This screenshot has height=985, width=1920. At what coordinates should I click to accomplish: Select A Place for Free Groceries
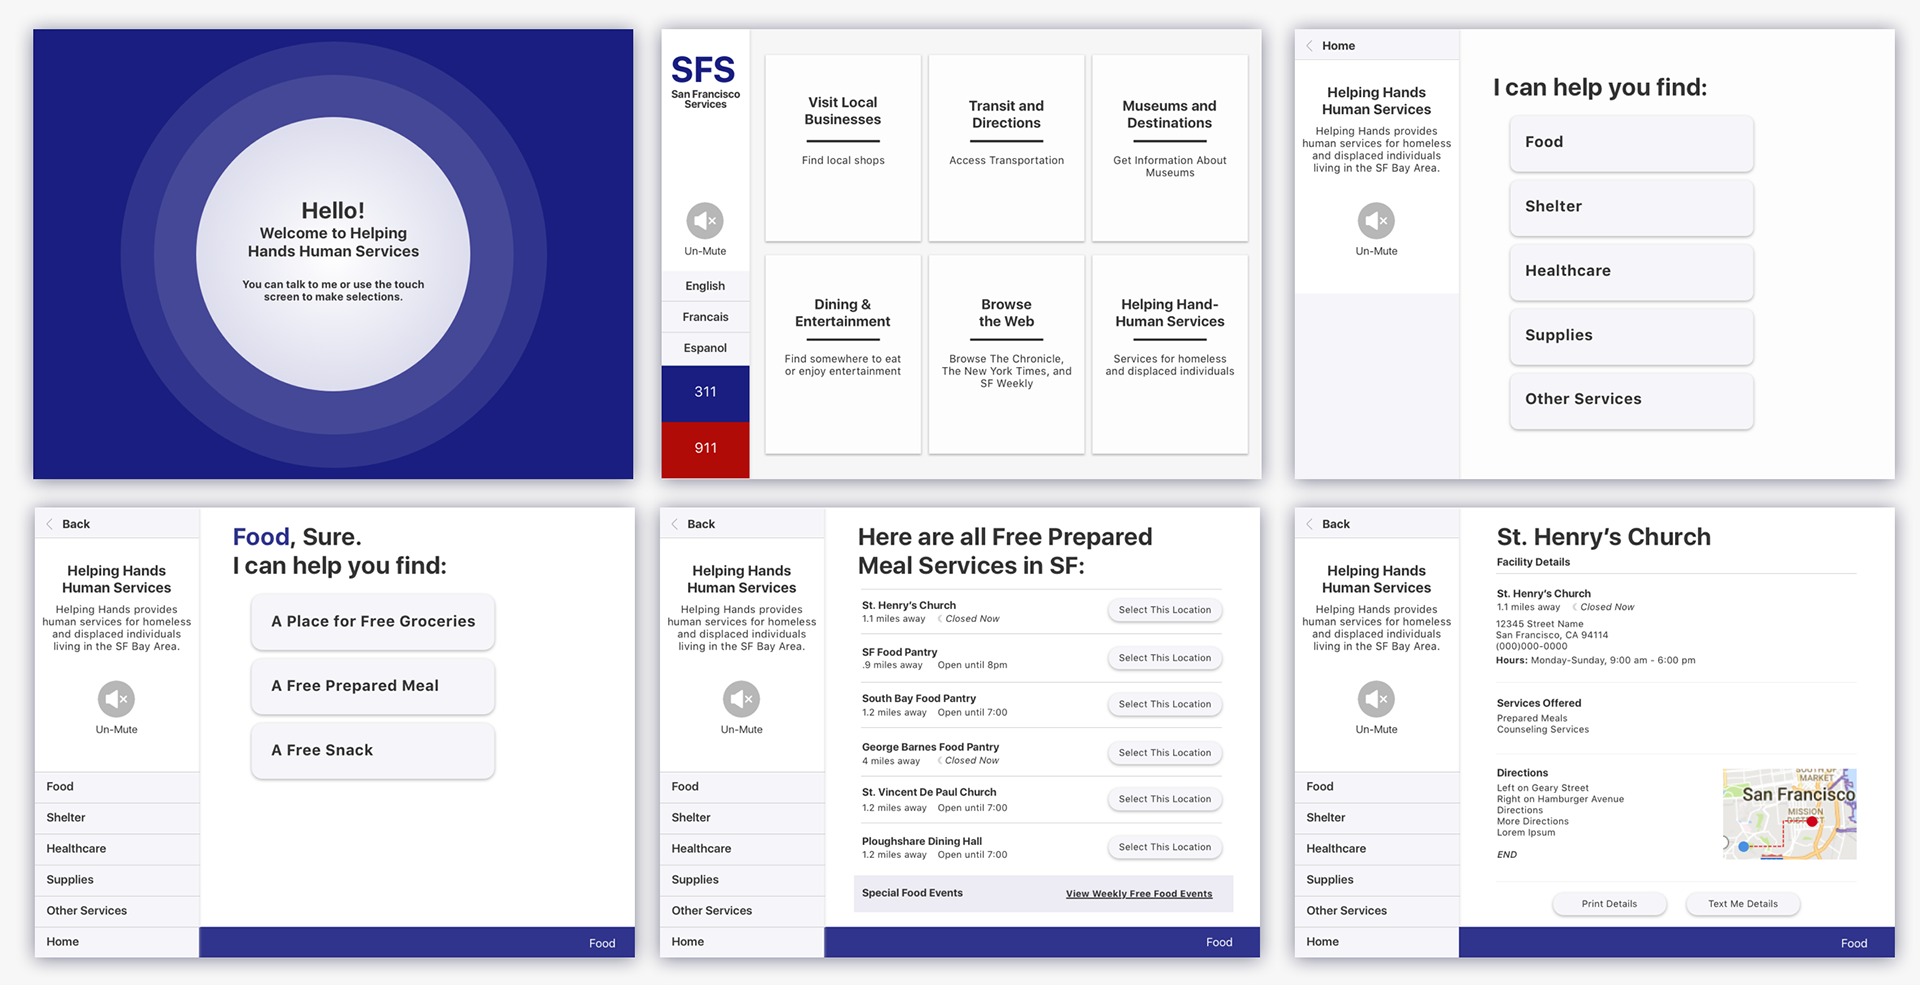373,622
